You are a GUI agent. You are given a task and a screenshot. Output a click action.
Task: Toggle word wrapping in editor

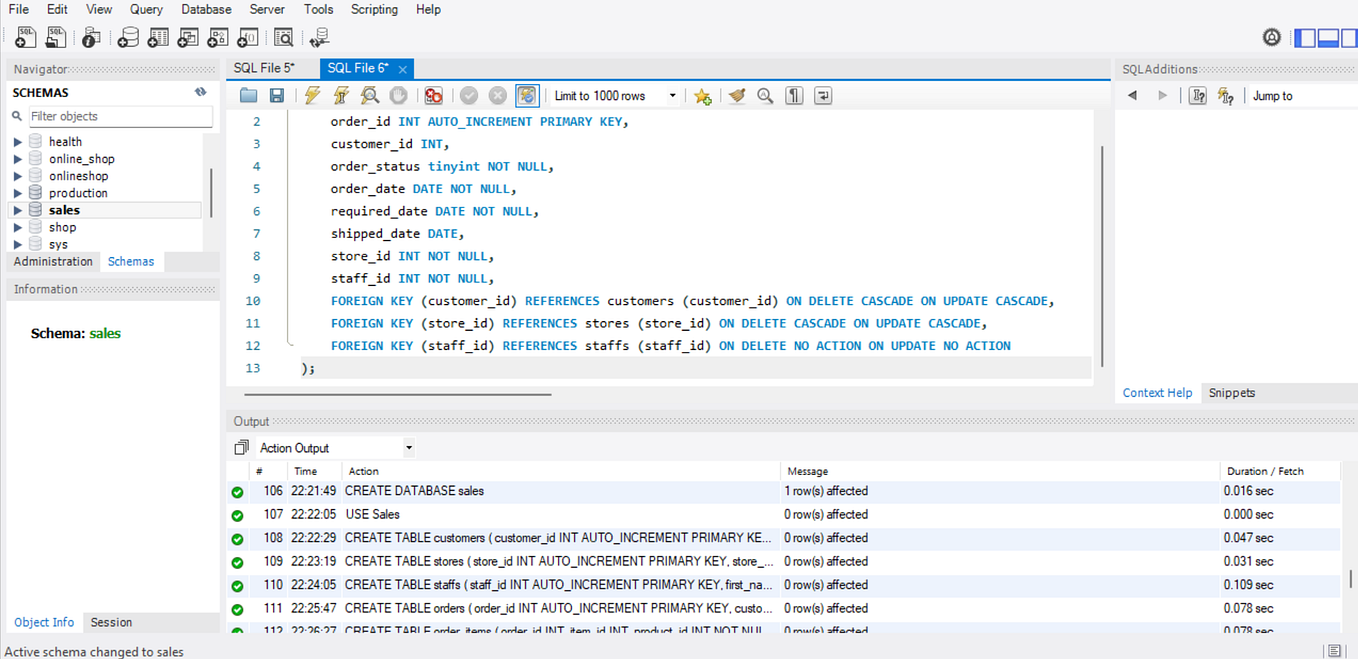pyautogui.click(x=823, y=96)
